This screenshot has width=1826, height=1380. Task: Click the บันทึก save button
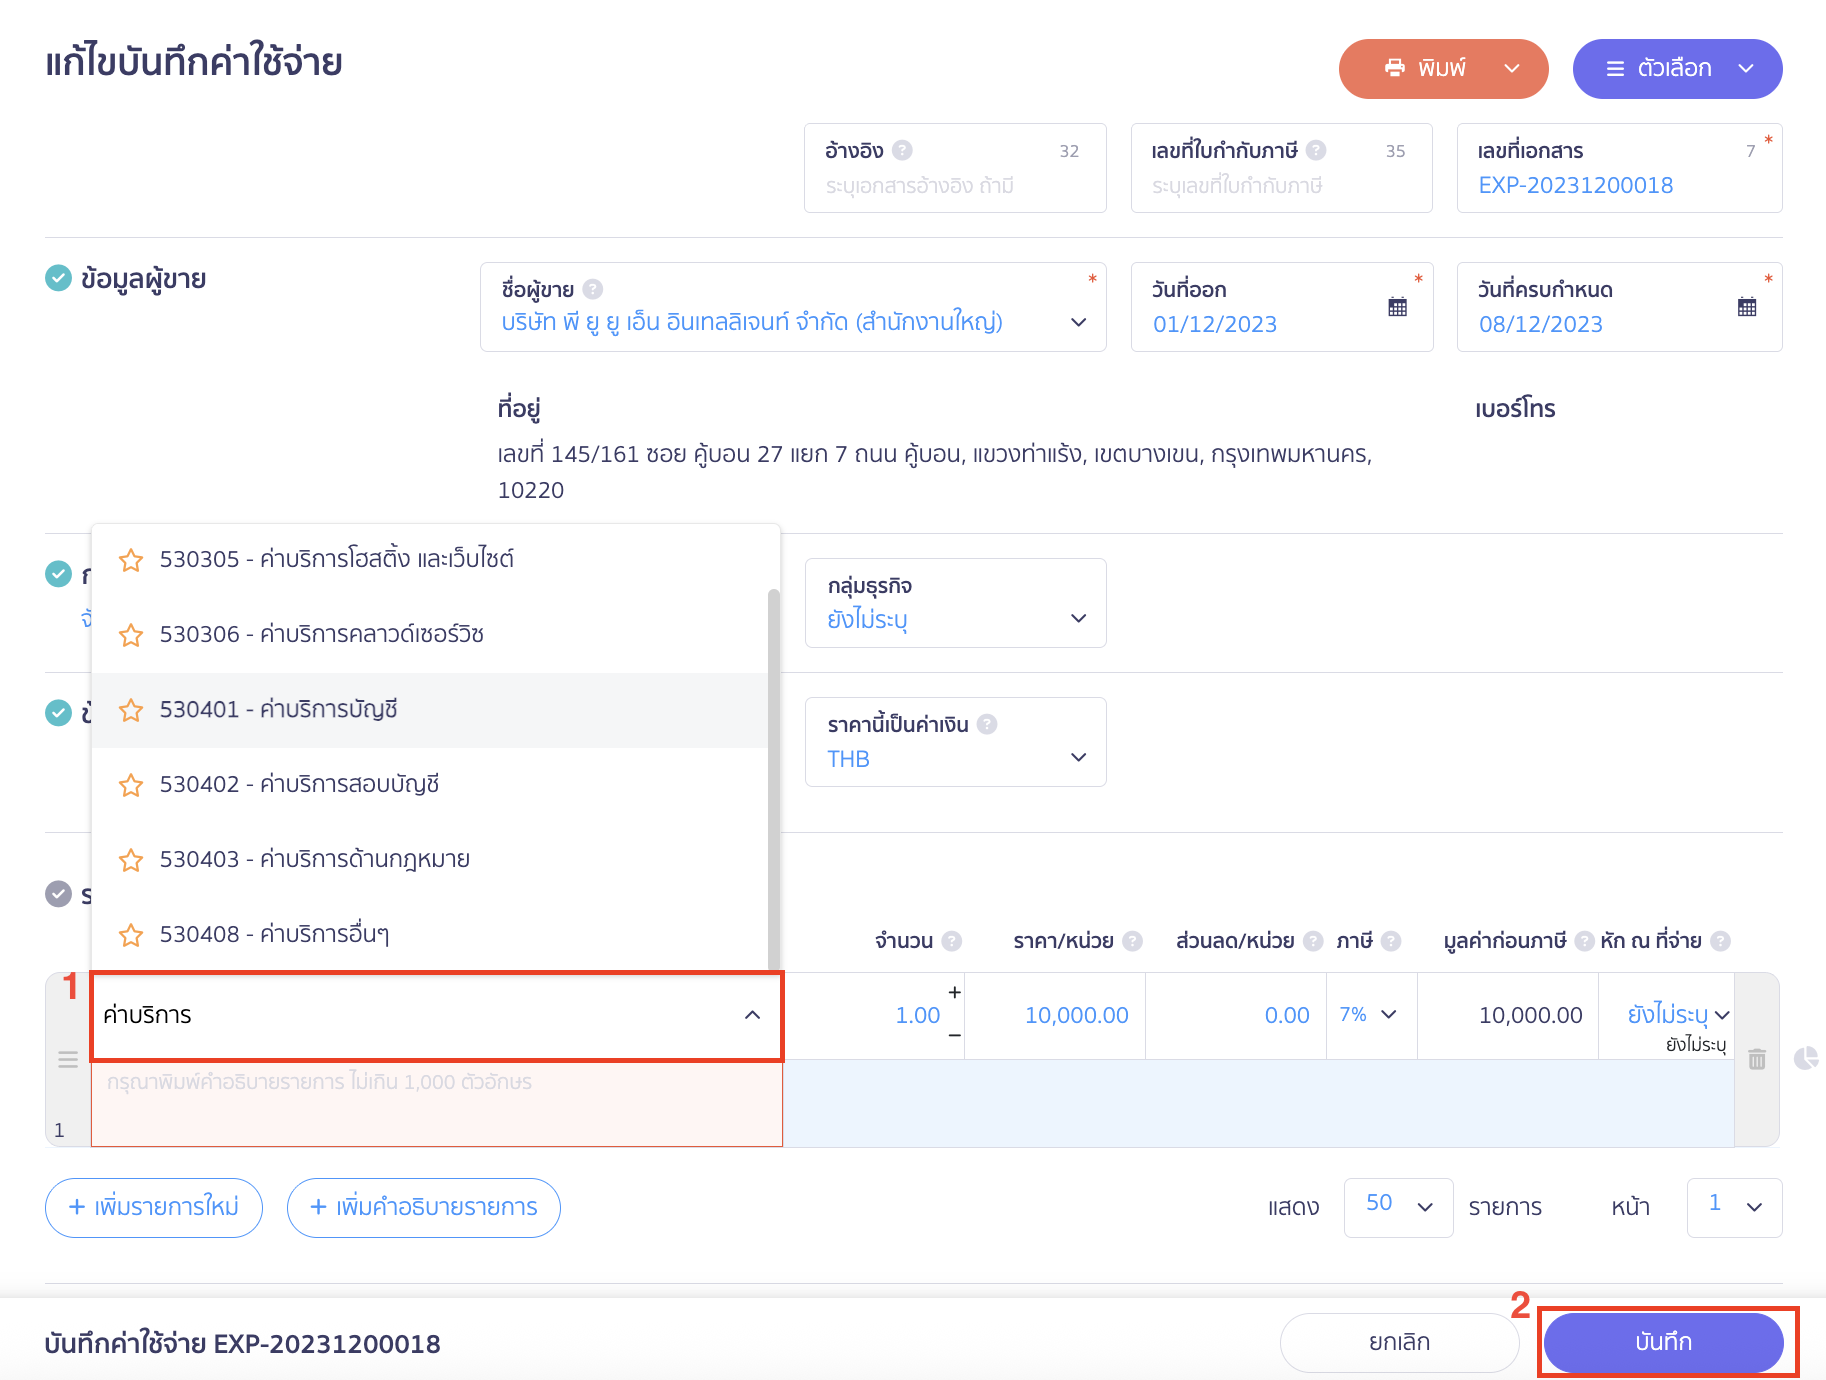(x=1663, y=1342)
